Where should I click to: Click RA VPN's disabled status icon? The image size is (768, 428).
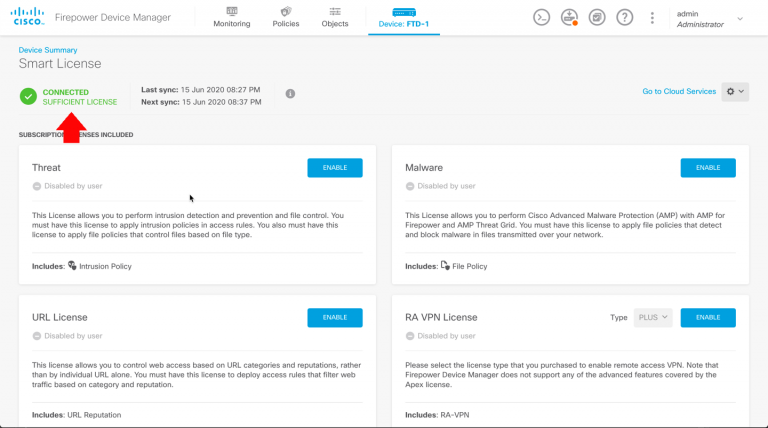(410, 336)
